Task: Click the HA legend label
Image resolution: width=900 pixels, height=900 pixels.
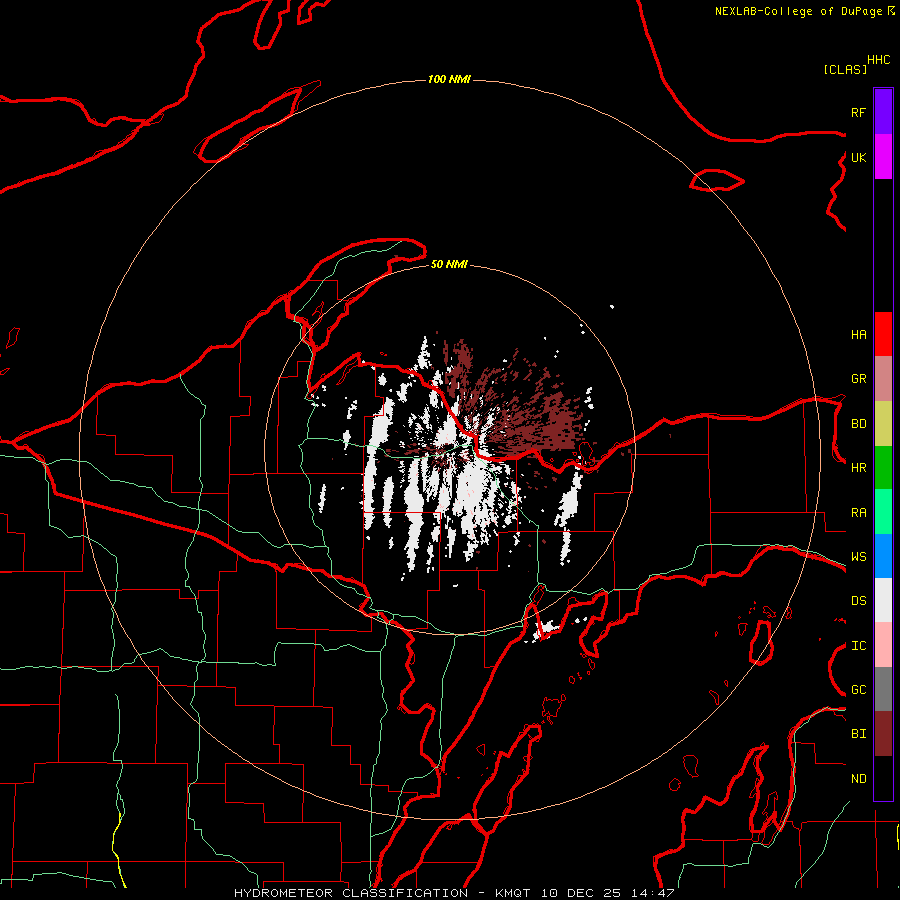Action: point(858,335)
